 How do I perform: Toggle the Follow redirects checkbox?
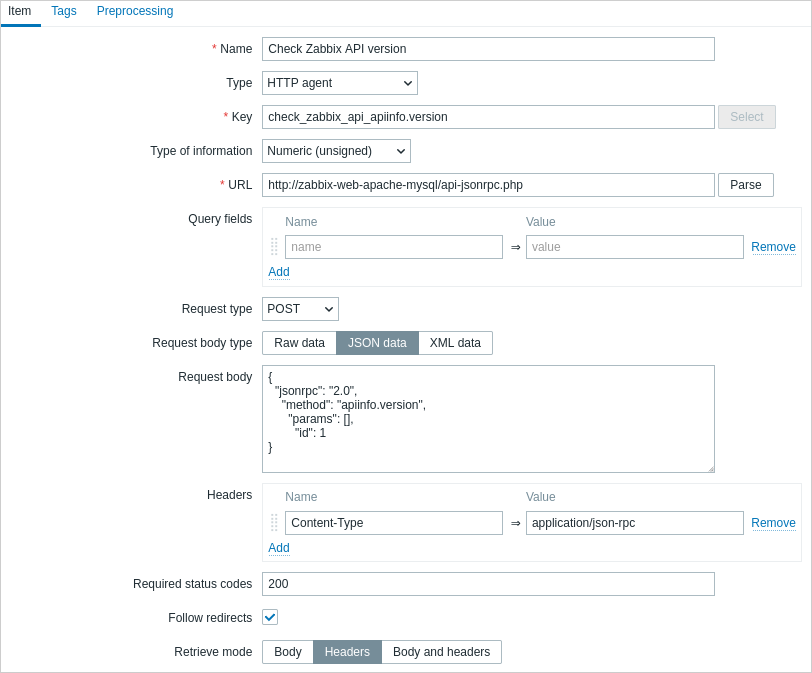(270, 617)
